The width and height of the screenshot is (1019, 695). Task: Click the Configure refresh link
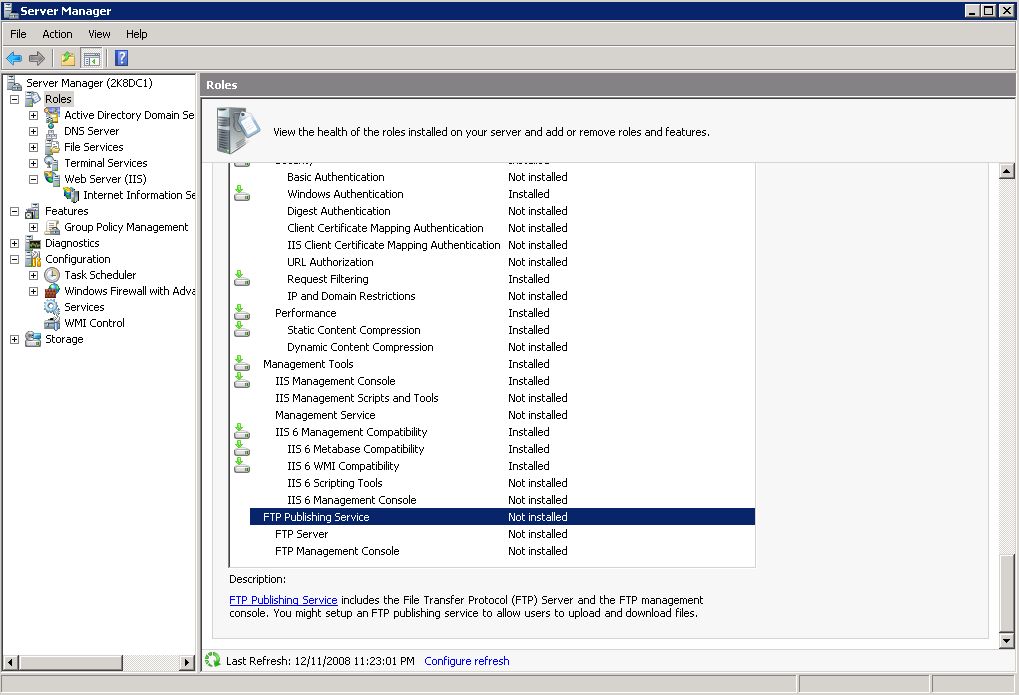click(x=466, y=661)
